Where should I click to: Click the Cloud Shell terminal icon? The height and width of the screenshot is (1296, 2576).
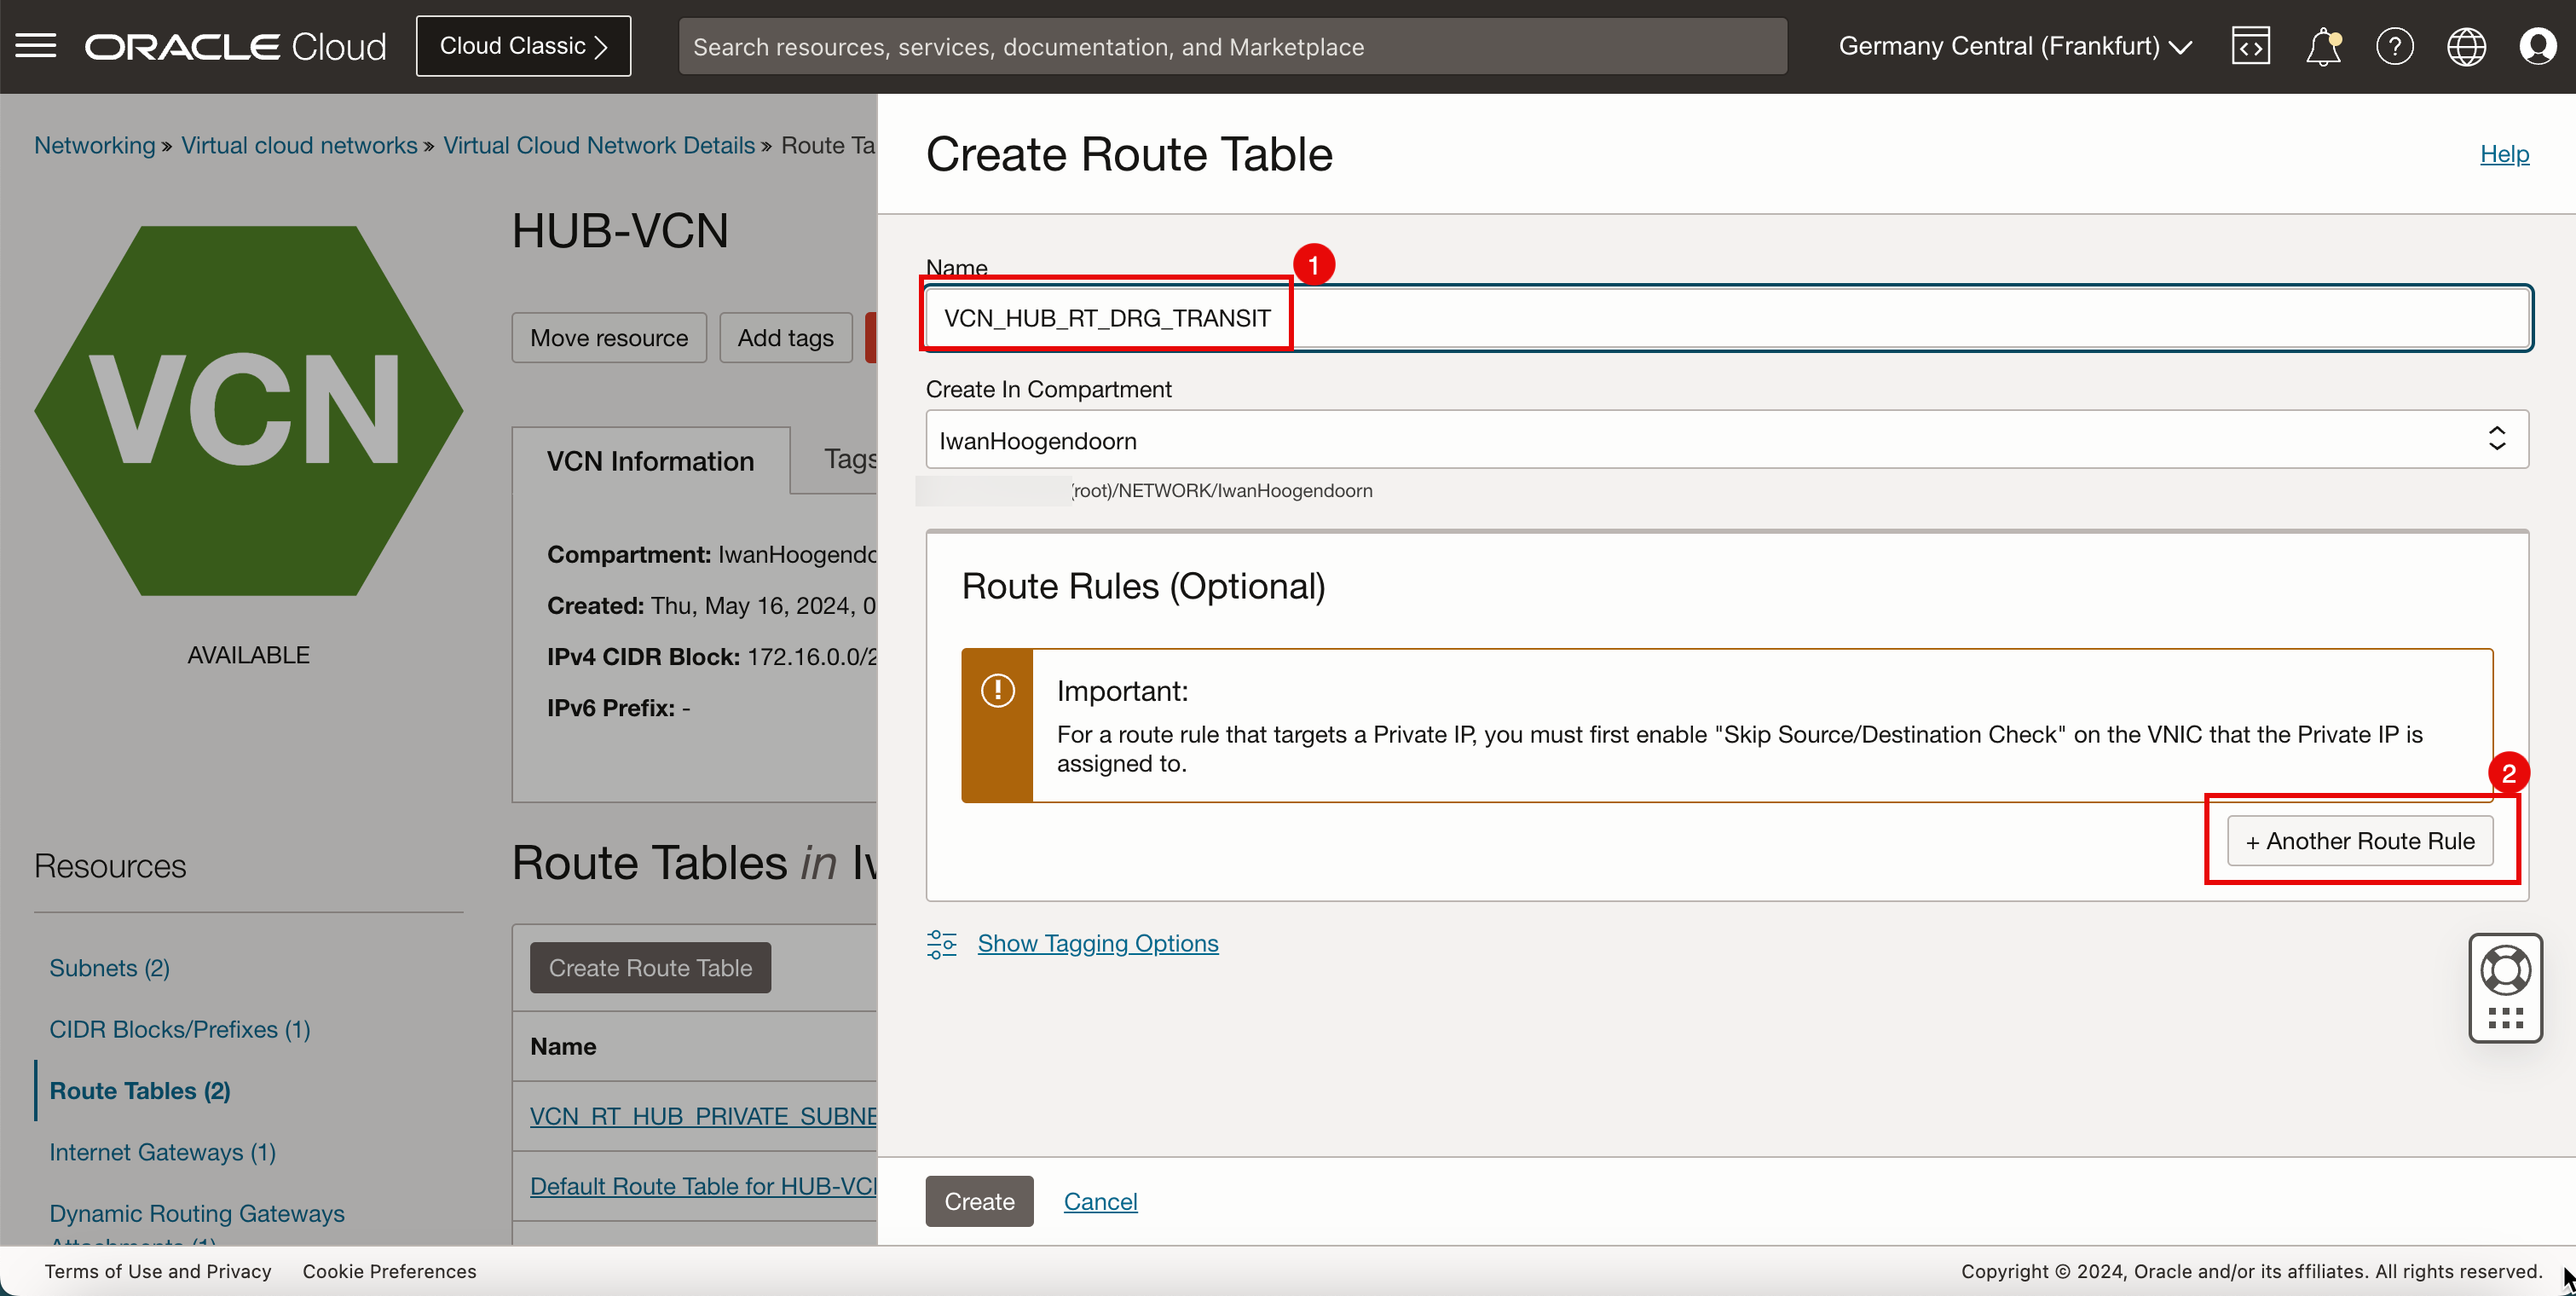(x=2250, y=44)
